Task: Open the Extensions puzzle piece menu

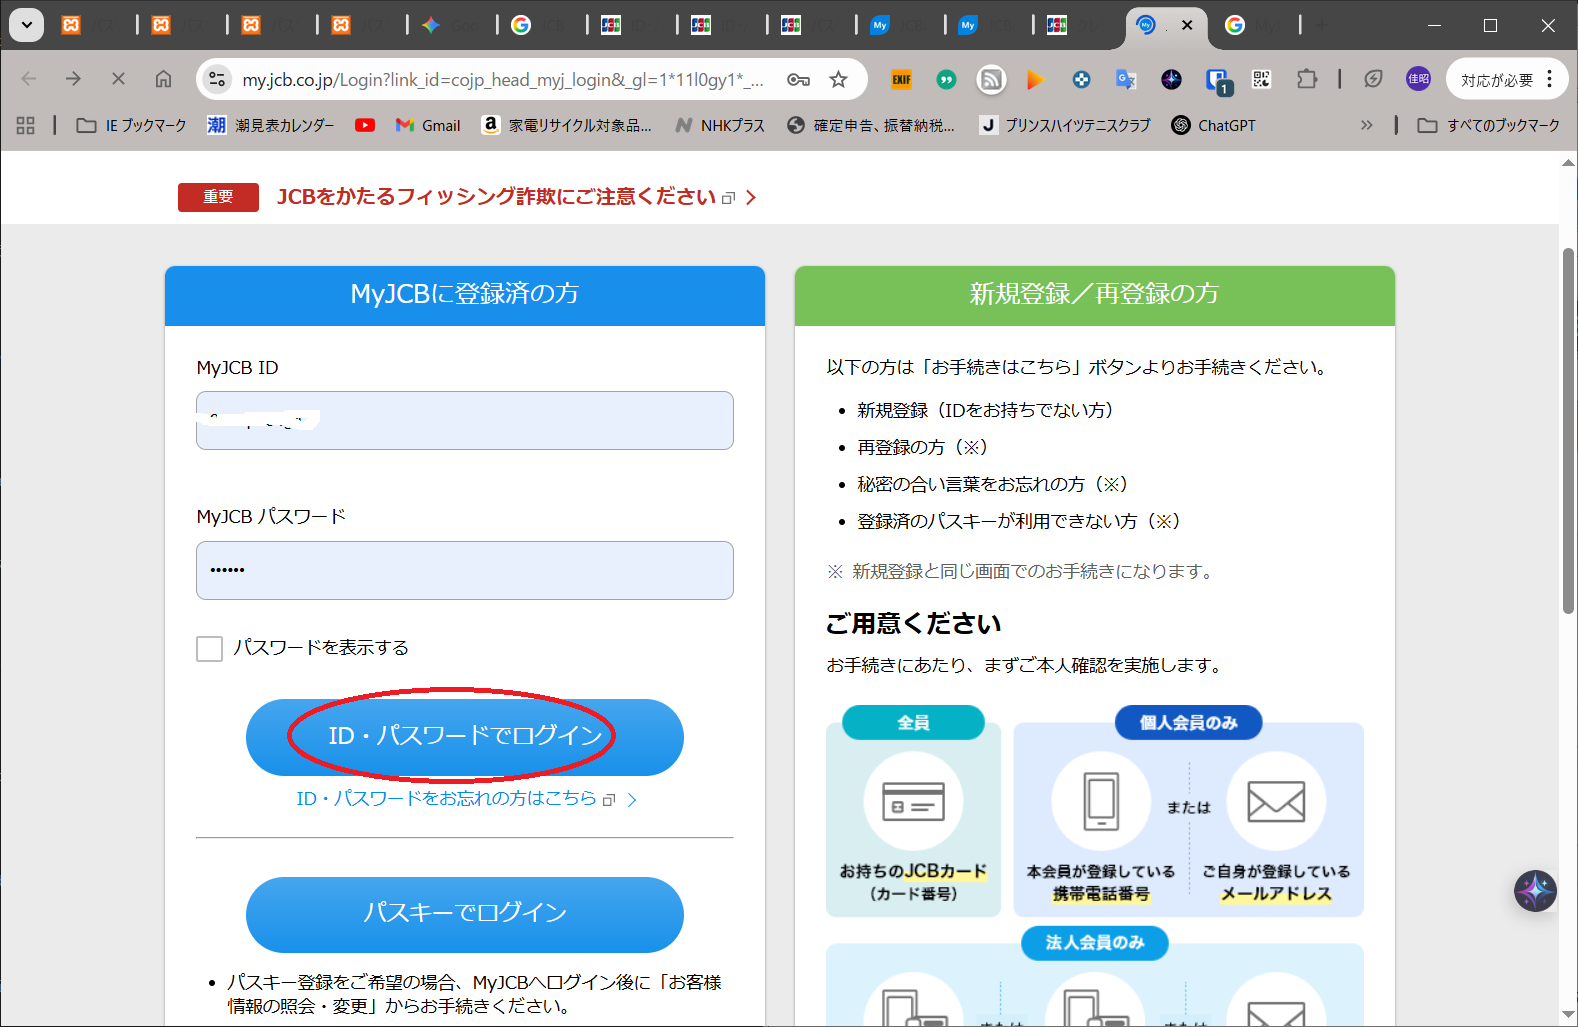Action: tap(1307, 80)
